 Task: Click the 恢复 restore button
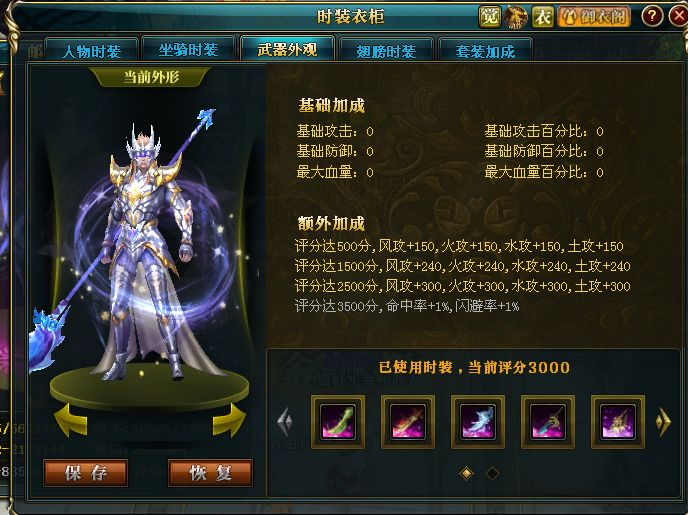pos(211,473)
